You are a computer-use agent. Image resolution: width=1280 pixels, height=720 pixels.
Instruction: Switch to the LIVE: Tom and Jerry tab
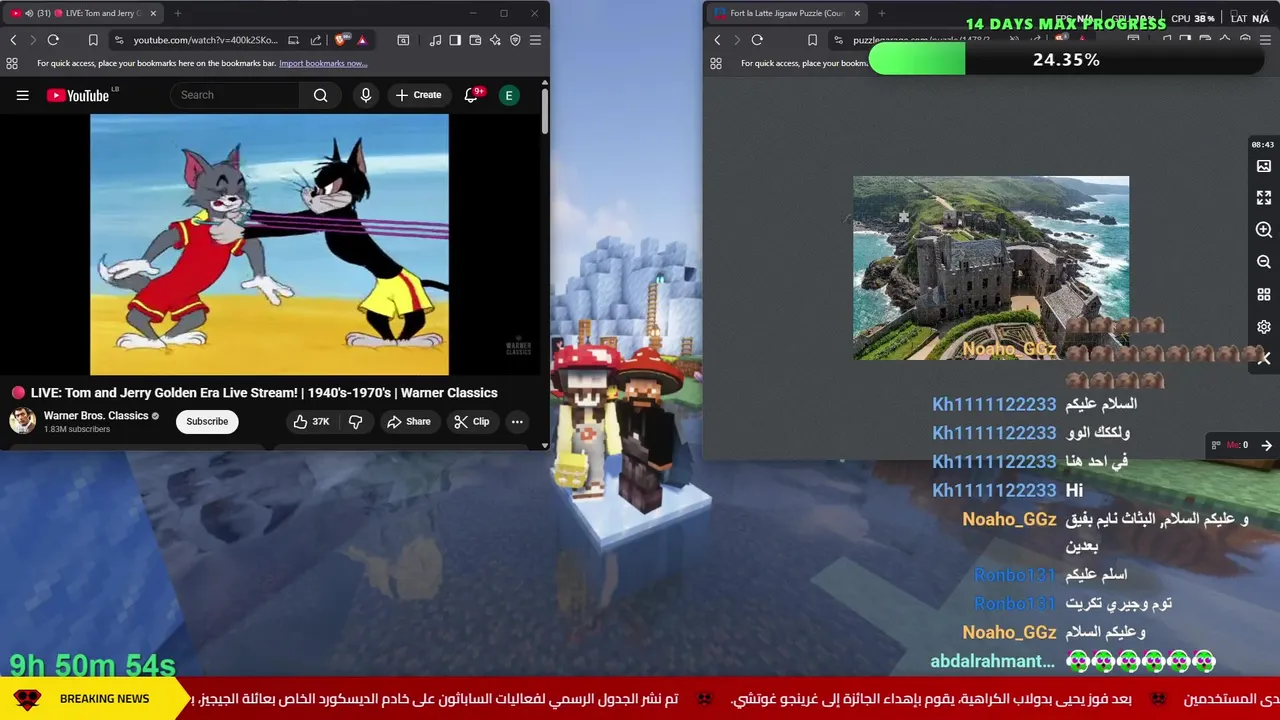click(x=85, y=13)
